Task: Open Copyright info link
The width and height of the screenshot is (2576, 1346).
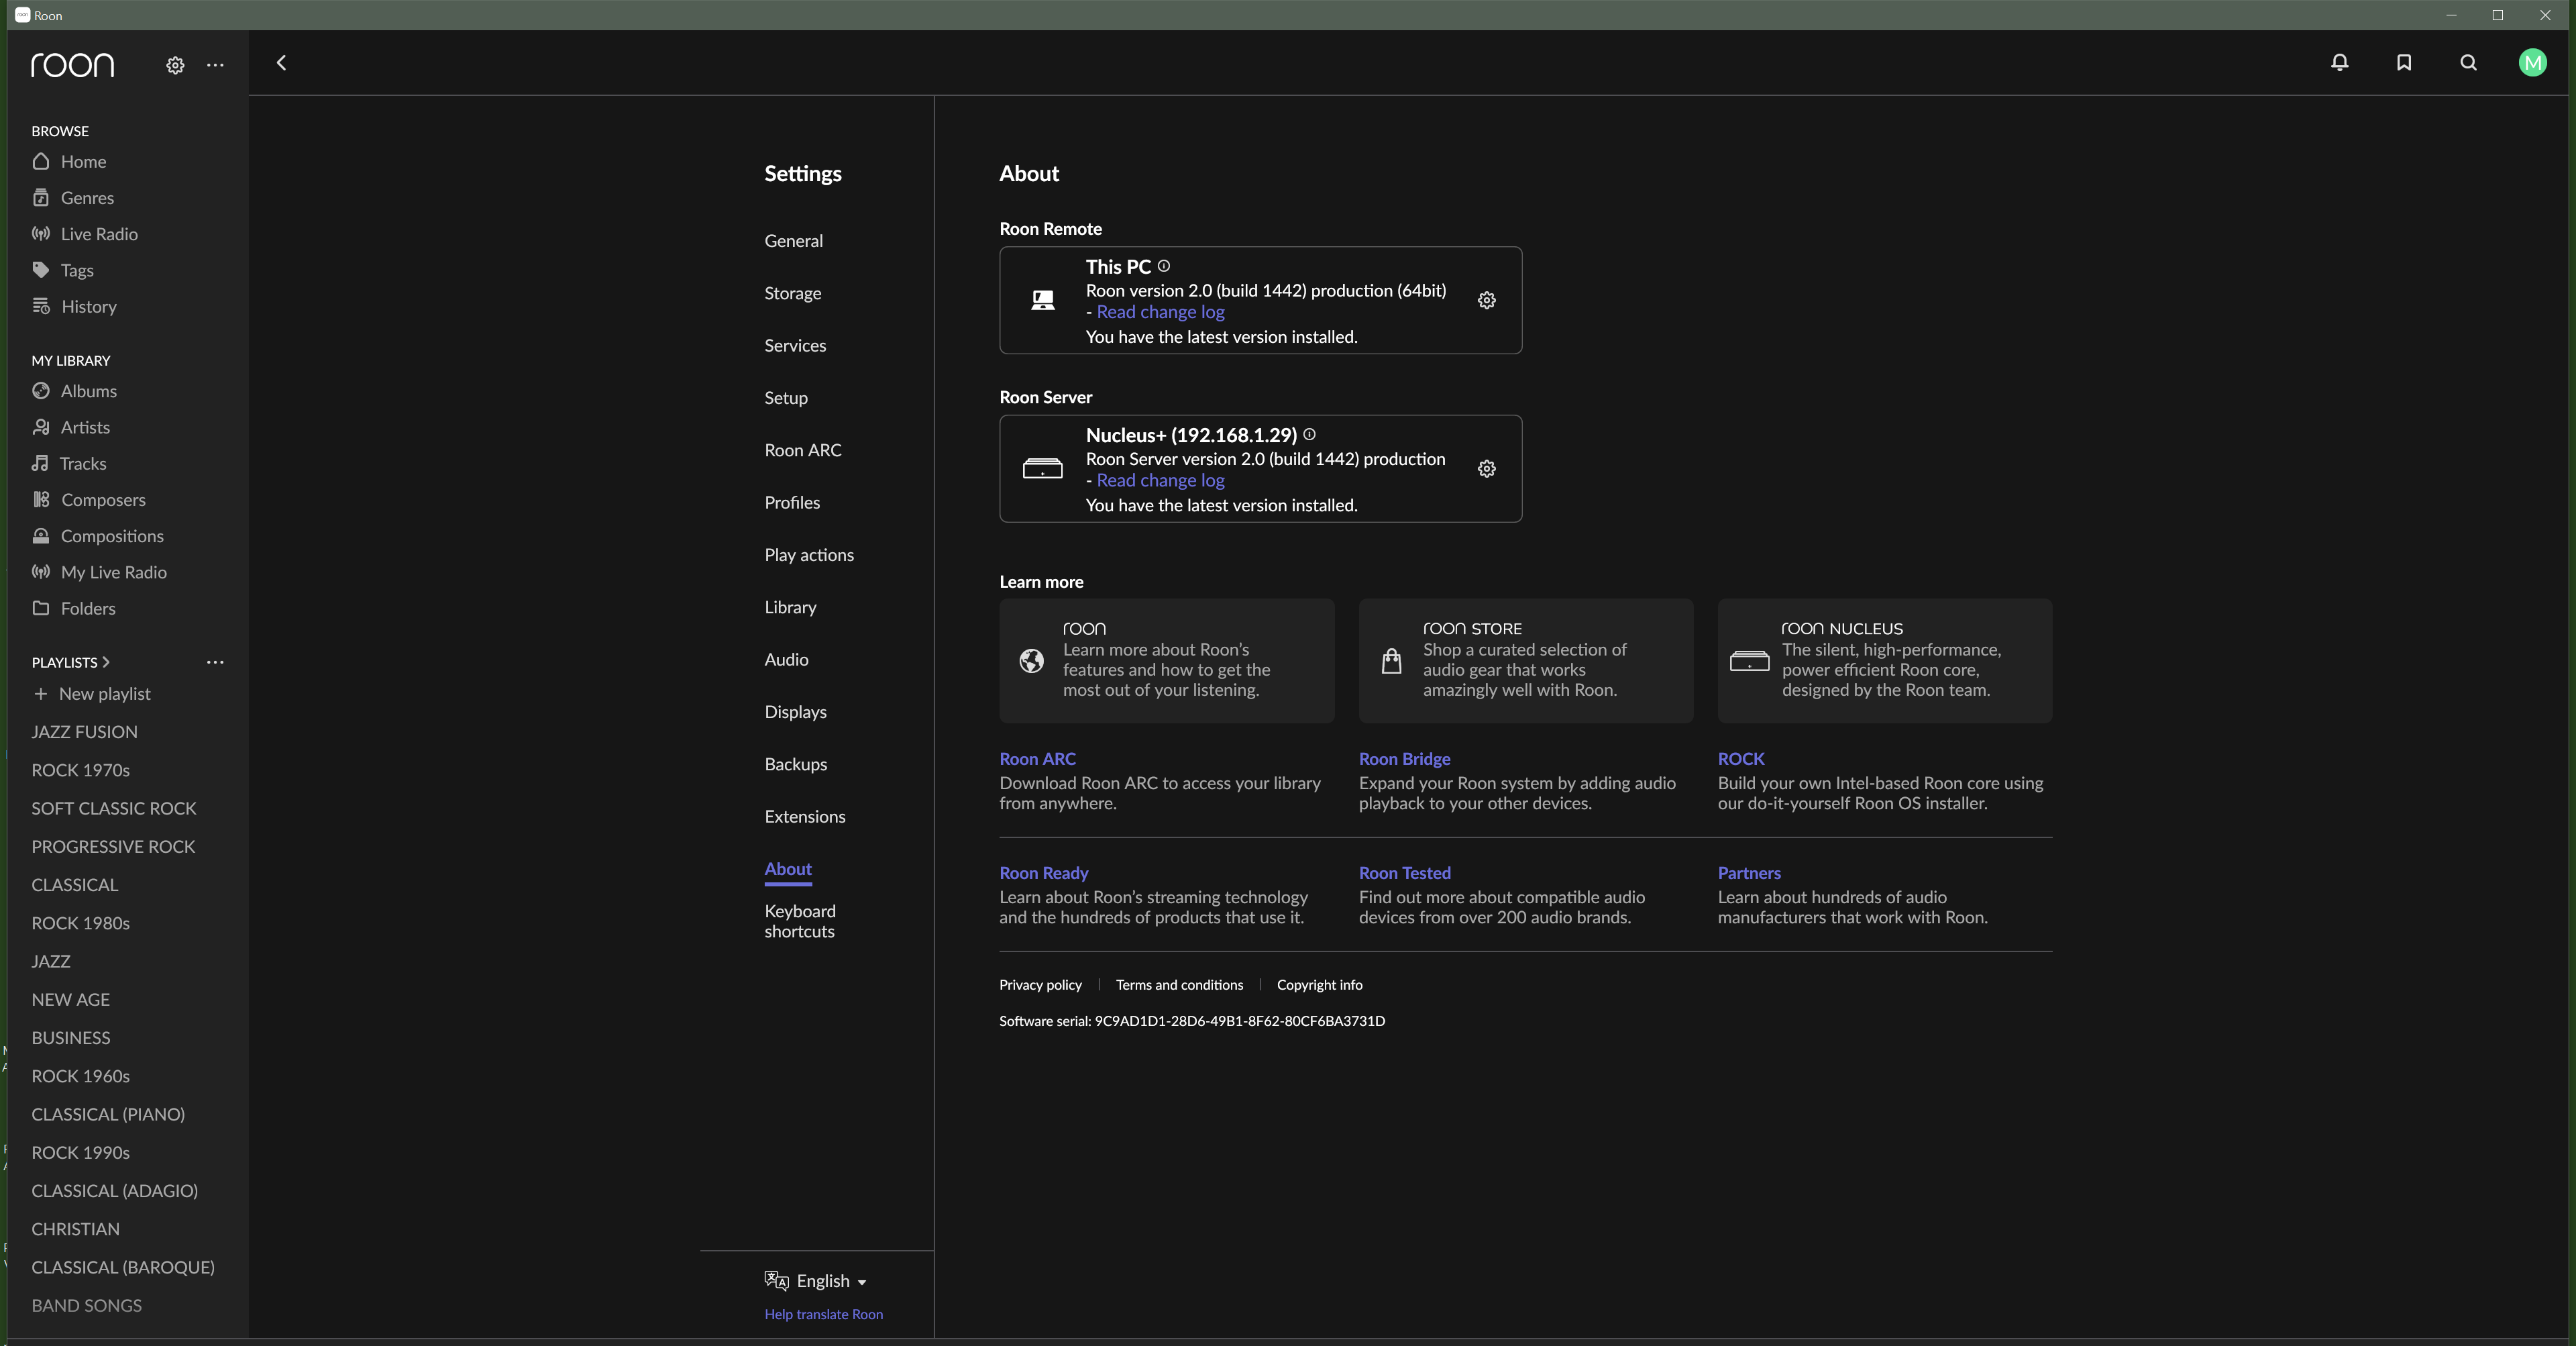Action: pos(1319,985)
